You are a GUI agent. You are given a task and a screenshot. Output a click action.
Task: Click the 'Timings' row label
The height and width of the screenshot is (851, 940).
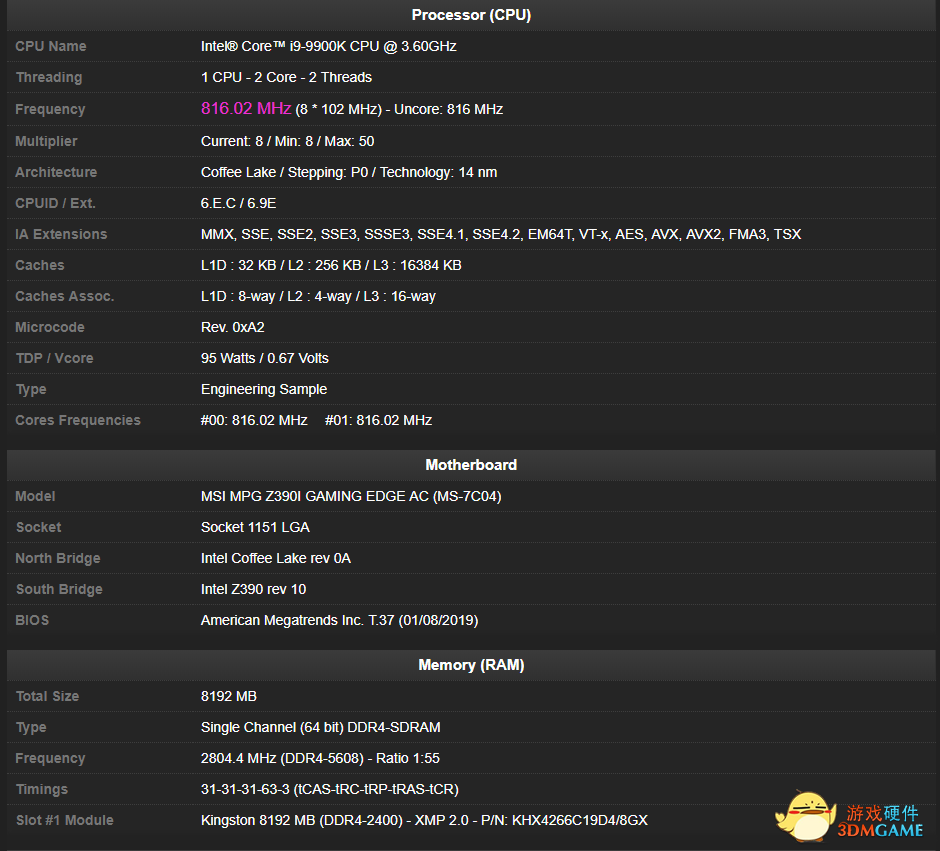[x=42, y=789]
